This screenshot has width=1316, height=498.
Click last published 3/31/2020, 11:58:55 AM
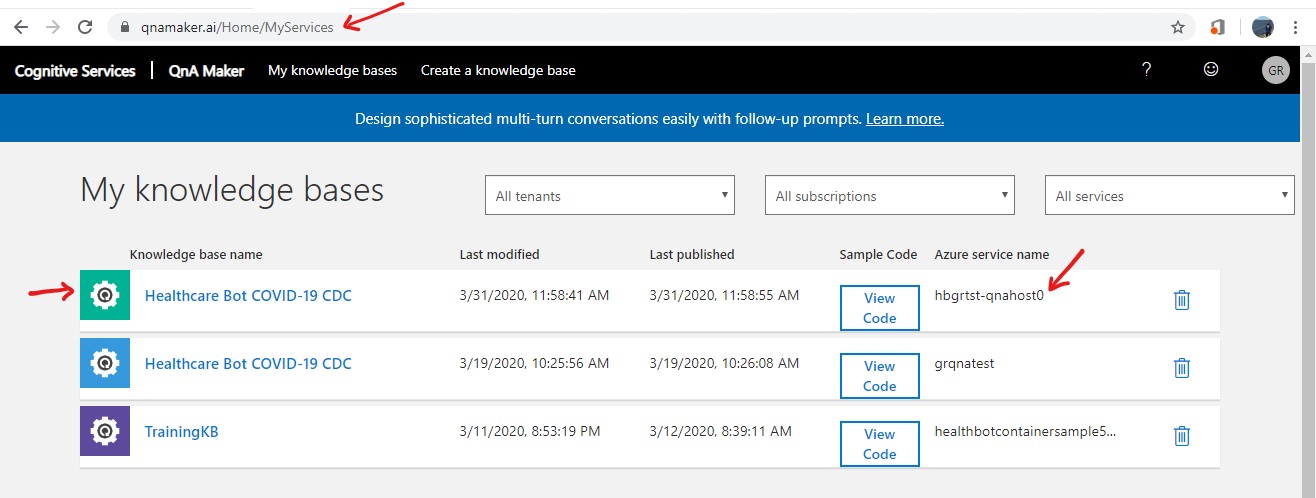pyautogui.click(x=724, y=295)
